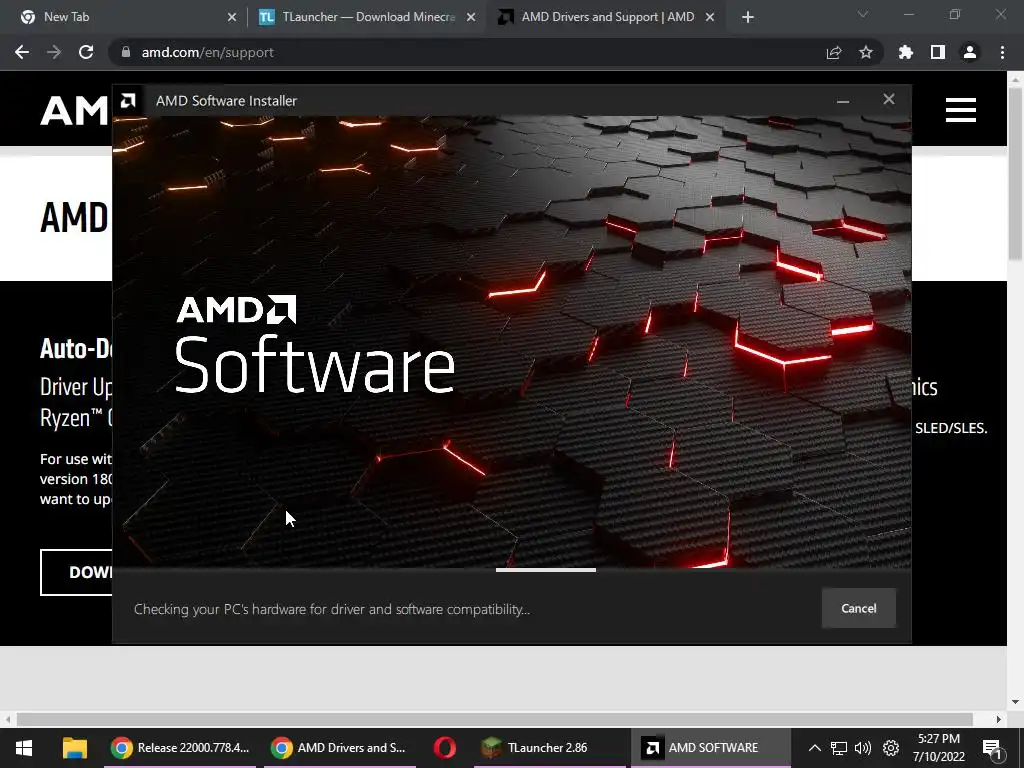This screenshot has width=1024, height=768.
Task: Click the disabled forward navigation arrow
Action: click(54, 52)
